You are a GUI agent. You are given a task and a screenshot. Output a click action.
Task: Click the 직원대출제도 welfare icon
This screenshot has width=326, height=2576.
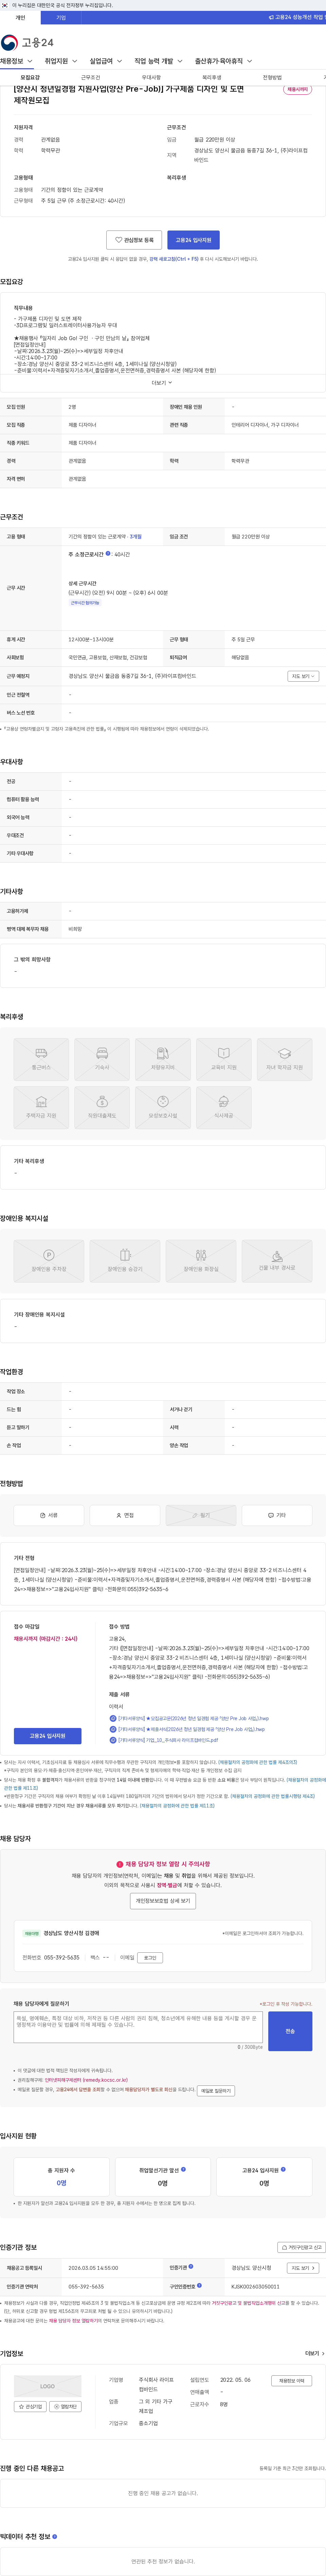click(102, 1108)
